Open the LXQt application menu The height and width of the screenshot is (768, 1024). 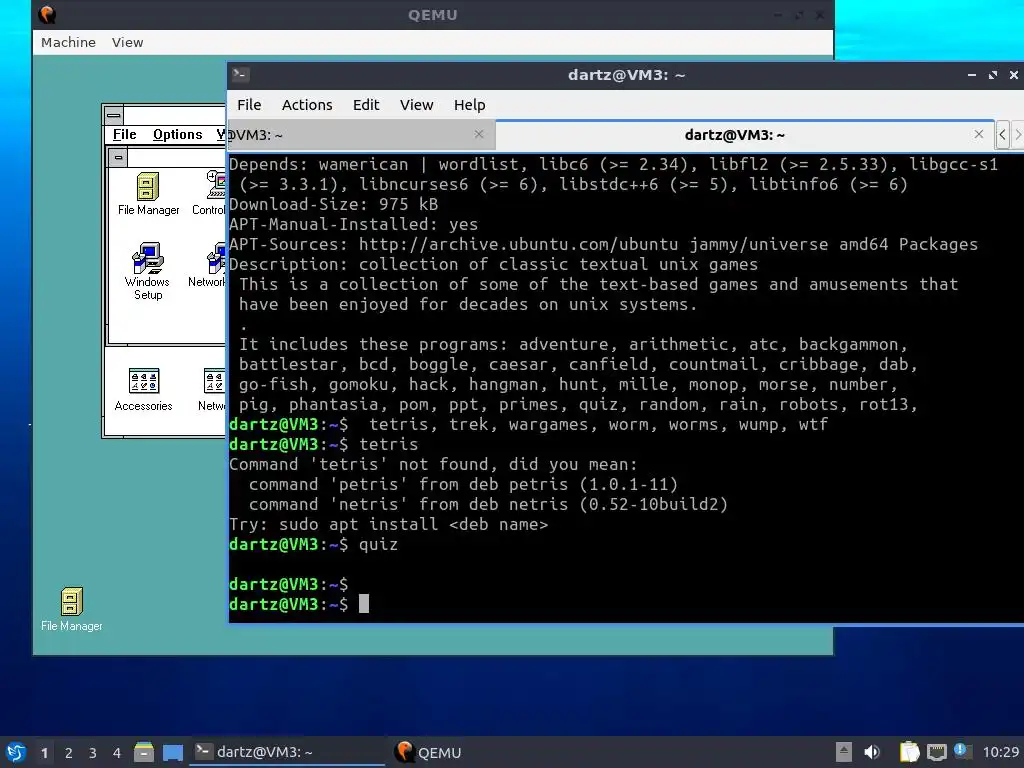coord(16,752)
